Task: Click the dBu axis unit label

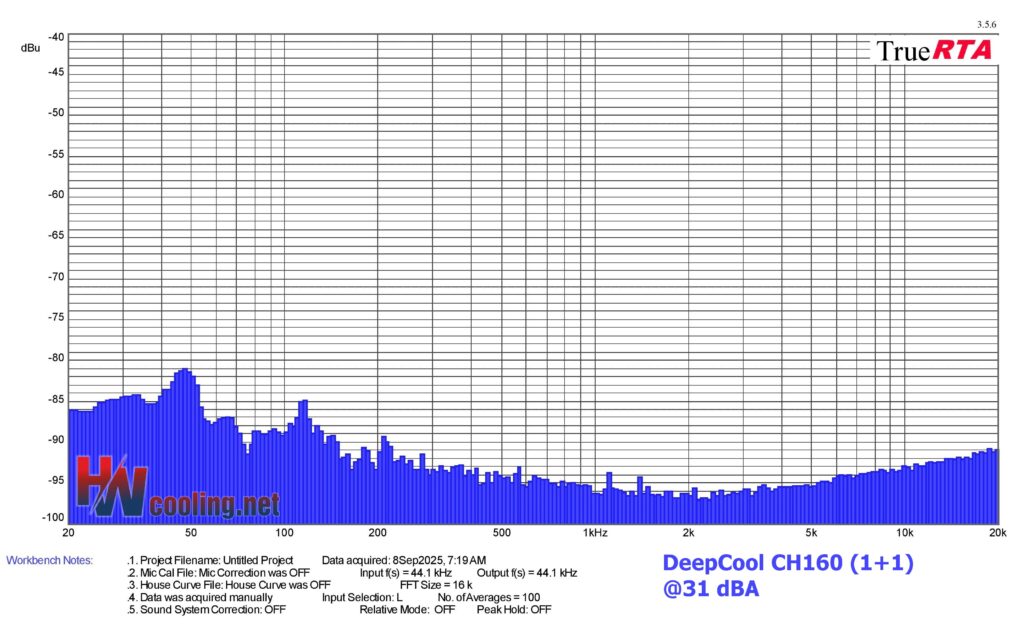Action: pyautogui.click(x=30, y=47)
